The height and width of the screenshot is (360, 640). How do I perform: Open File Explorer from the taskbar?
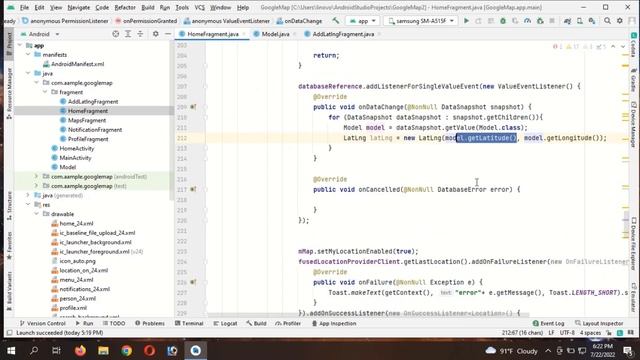(x=103, y=350)
